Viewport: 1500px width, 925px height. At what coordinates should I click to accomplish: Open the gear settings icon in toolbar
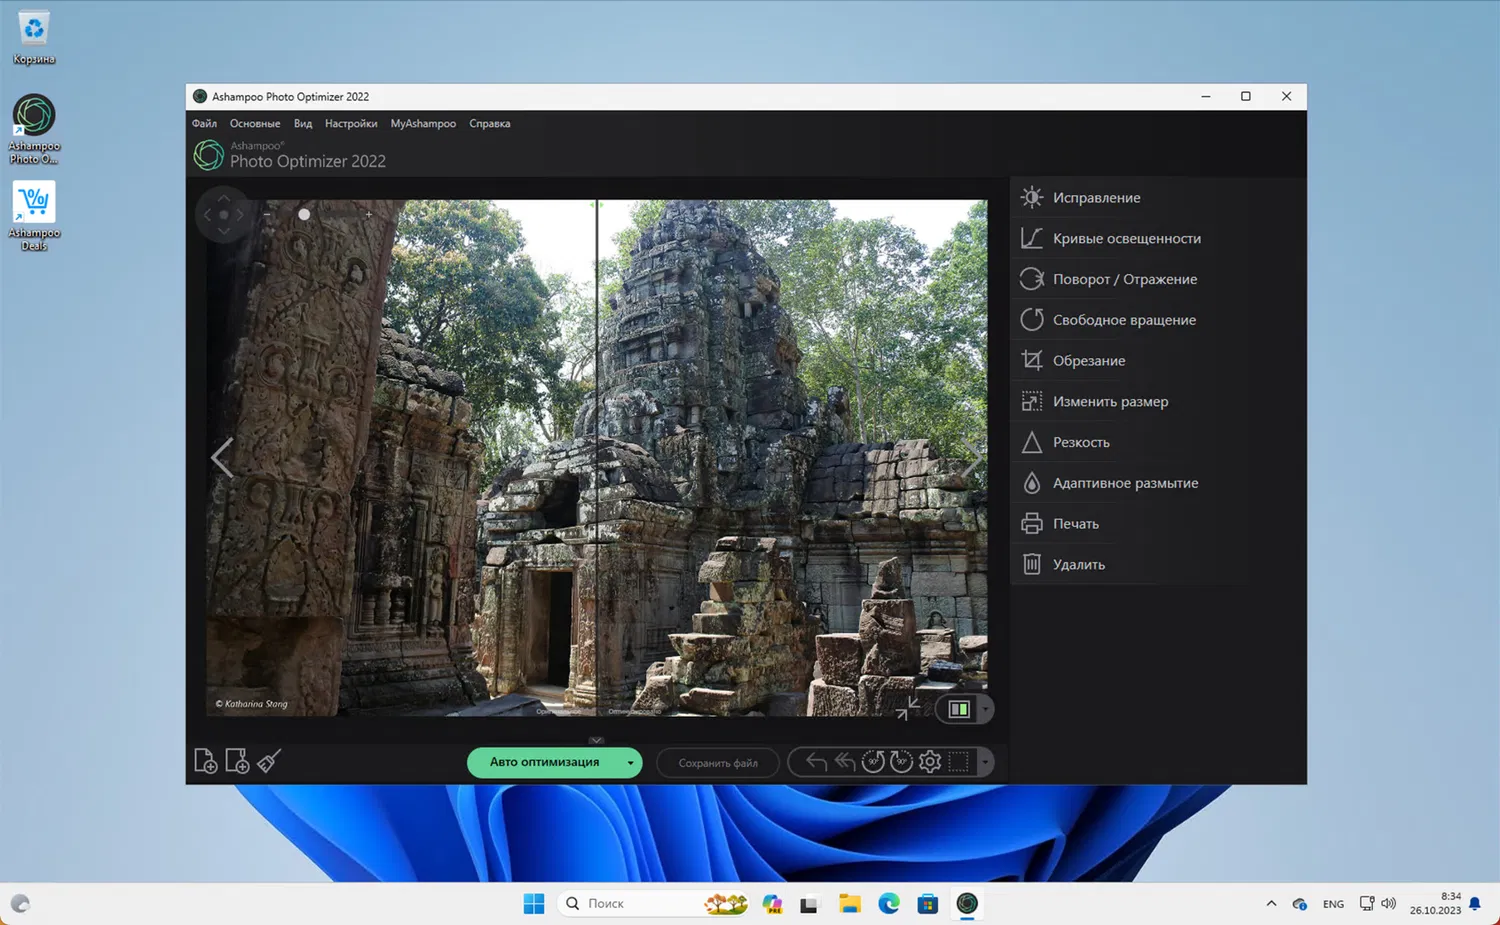930,762
